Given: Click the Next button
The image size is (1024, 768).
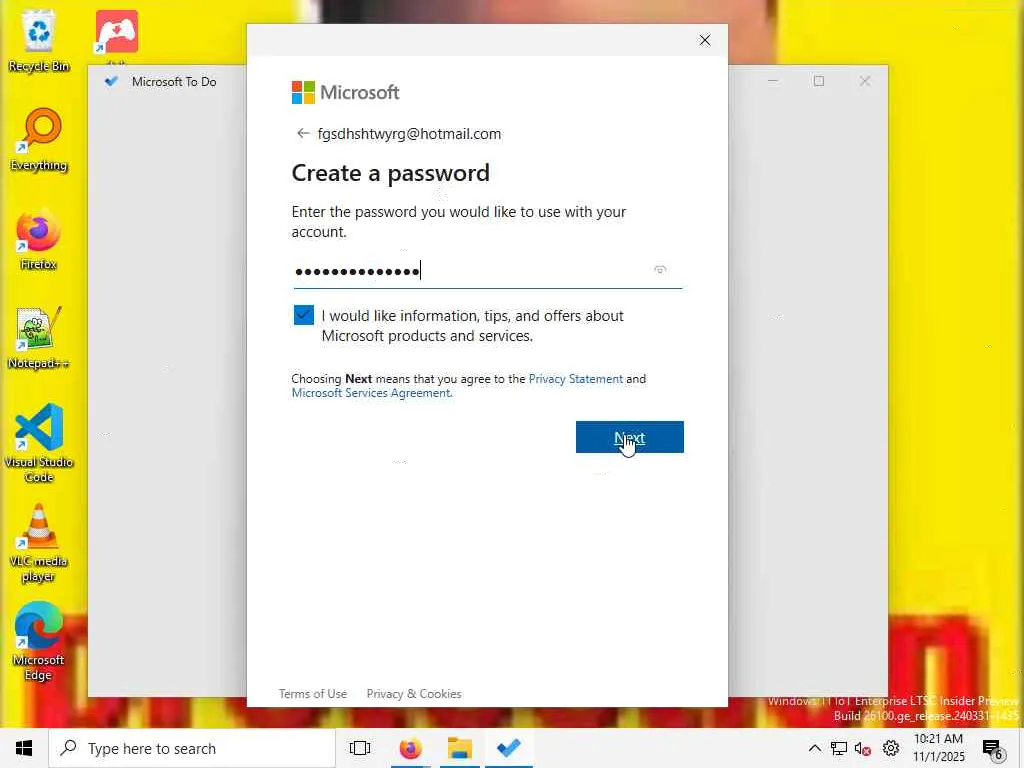Looking at the screenshot, I should [630, 437].
